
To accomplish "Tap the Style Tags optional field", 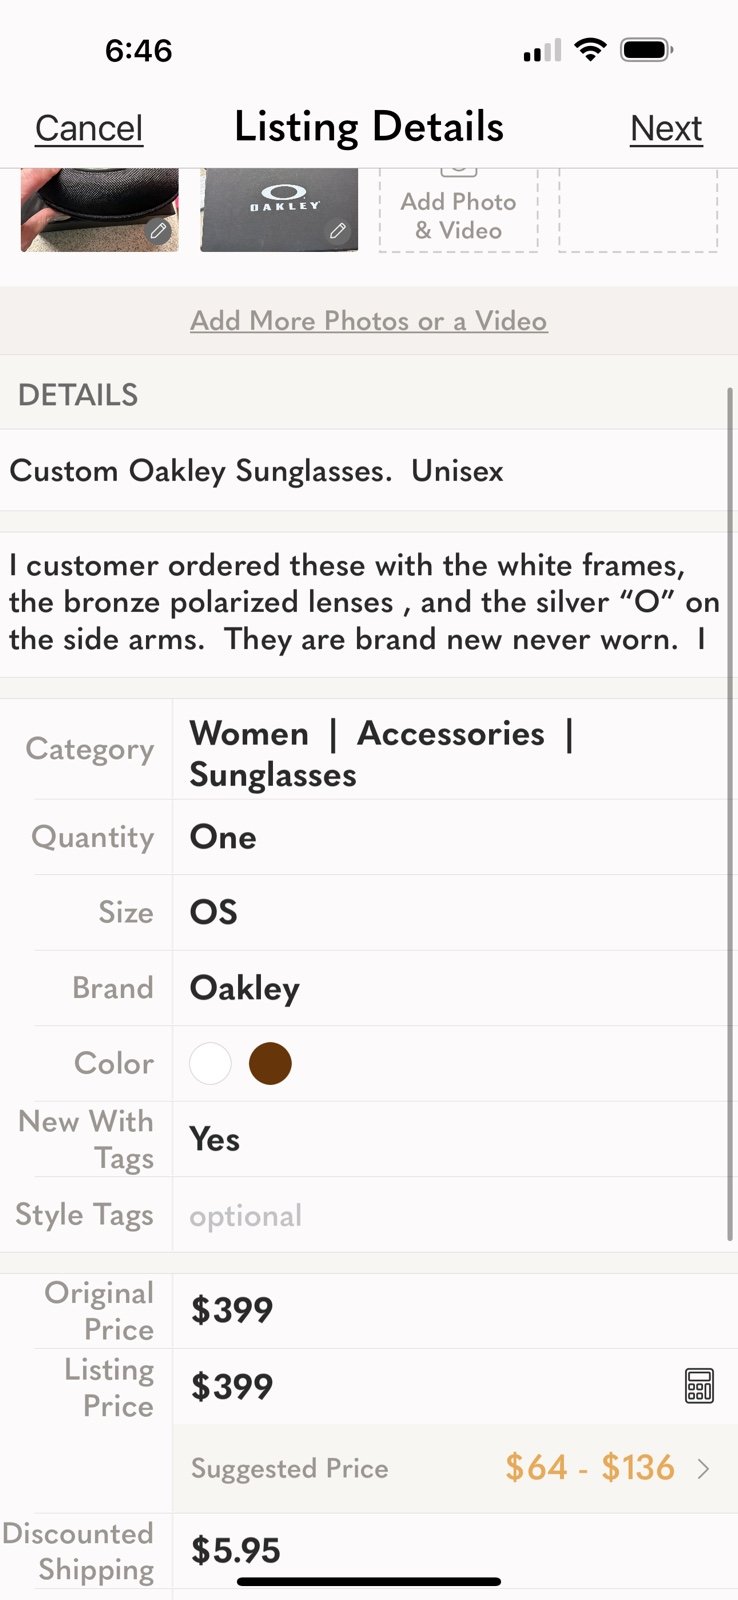I will [x=455, y=1215].
